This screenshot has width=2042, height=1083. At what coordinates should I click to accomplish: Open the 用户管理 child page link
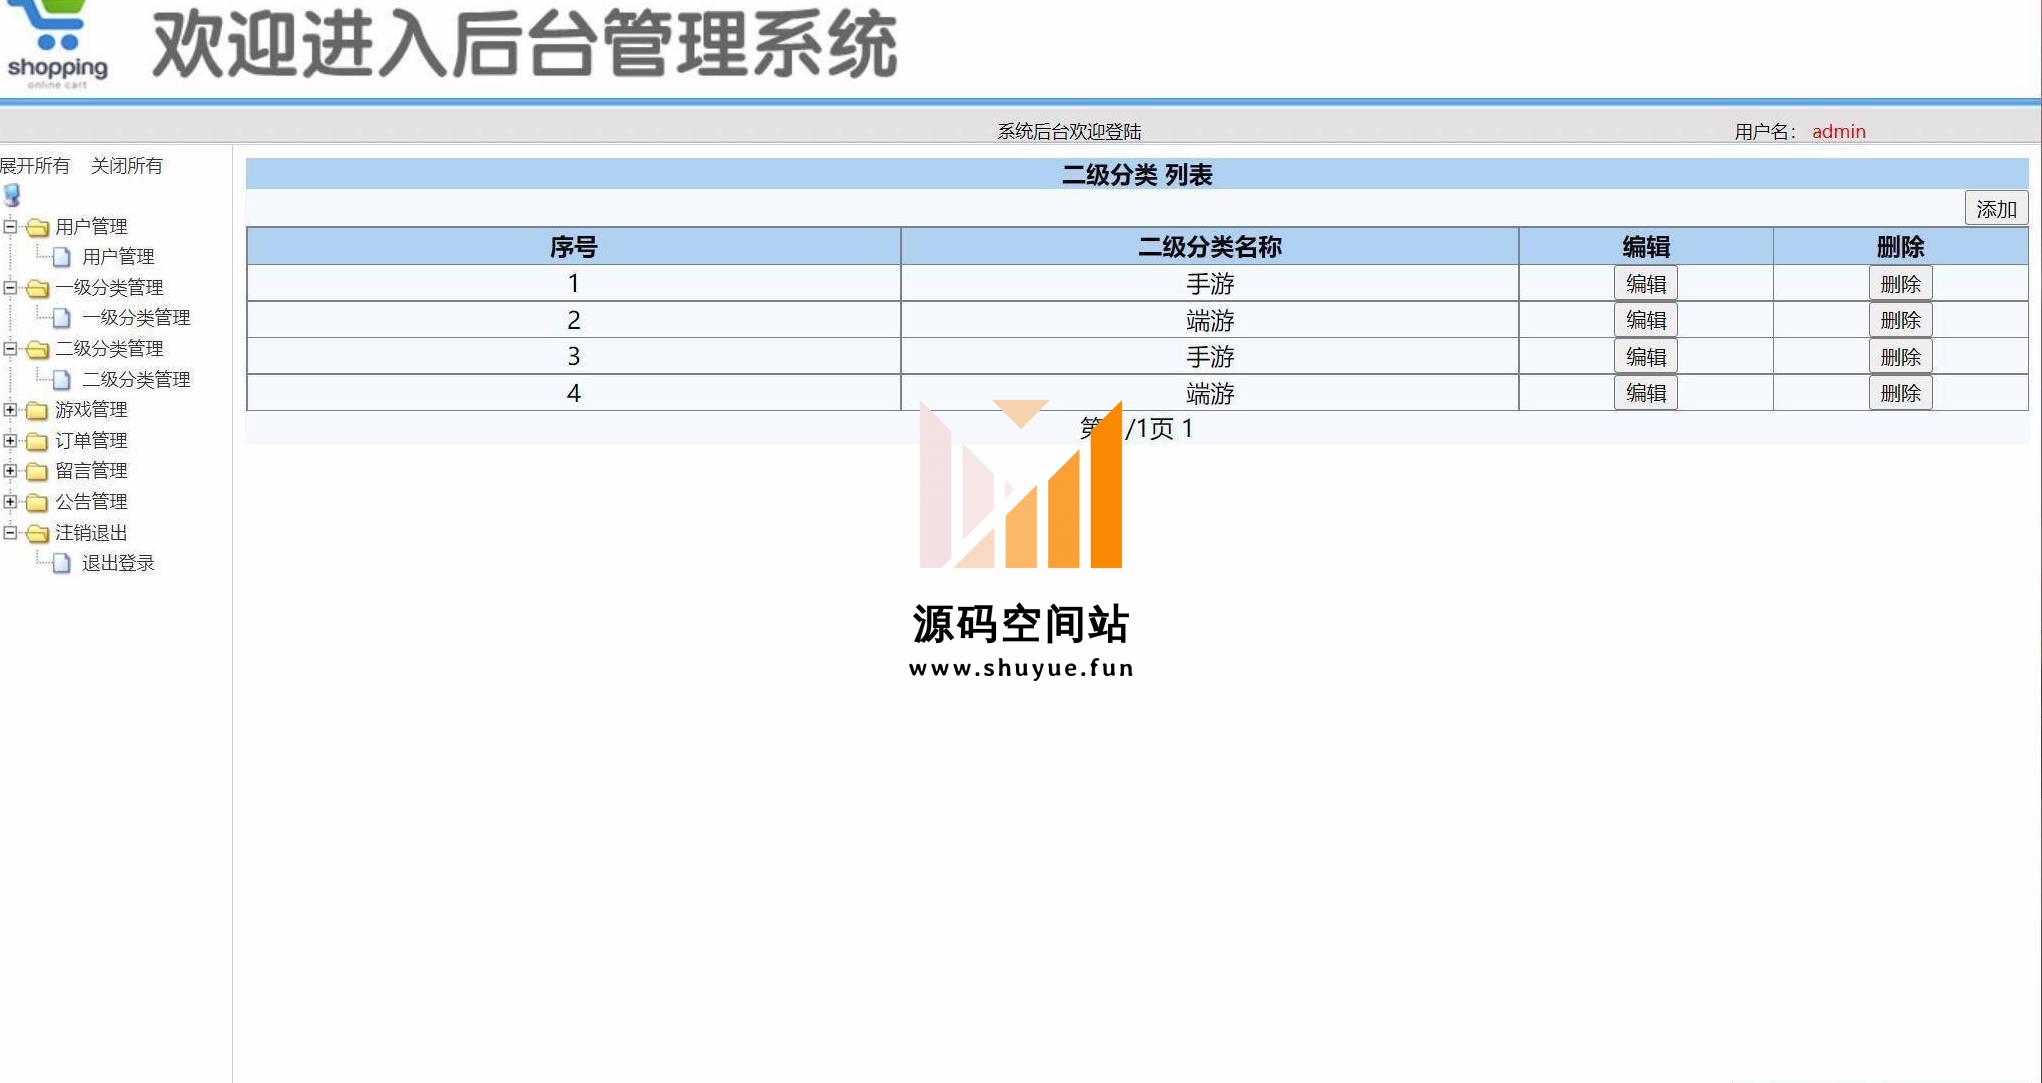click(x=118, y=257)
